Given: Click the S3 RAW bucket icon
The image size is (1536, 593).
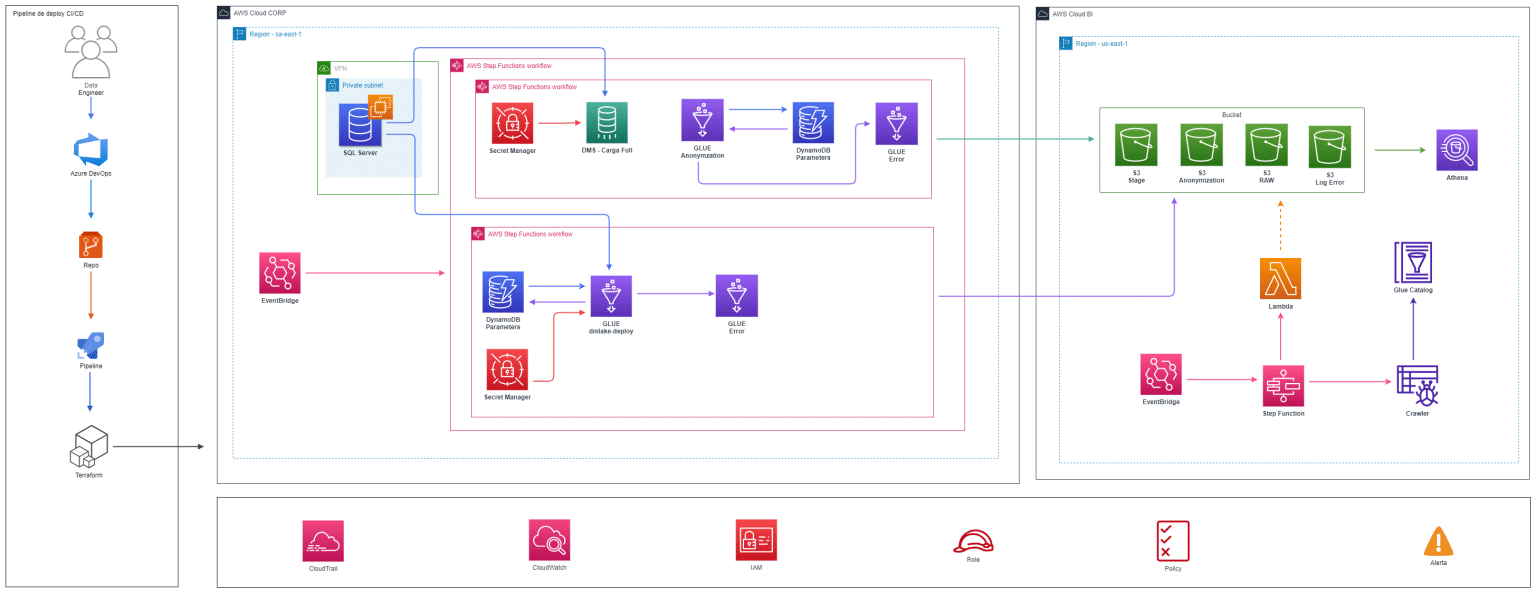Looking at the screenshot, I should (x=1266, y=146).
